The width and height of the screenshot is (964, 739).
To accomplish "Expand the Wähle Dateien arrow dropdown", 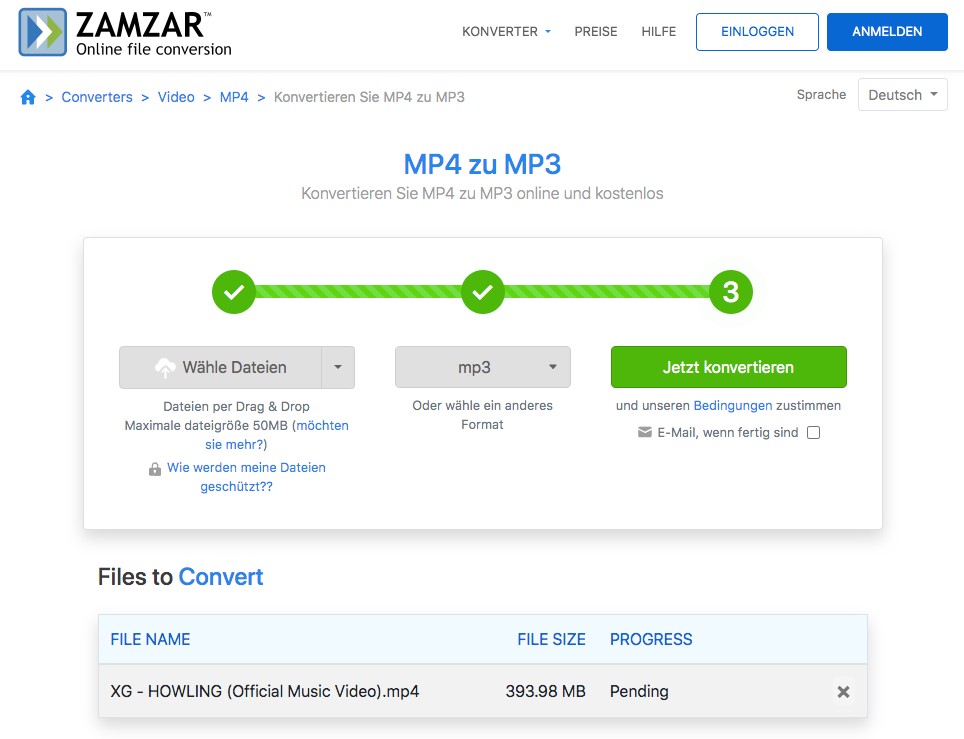I will 338,367.
